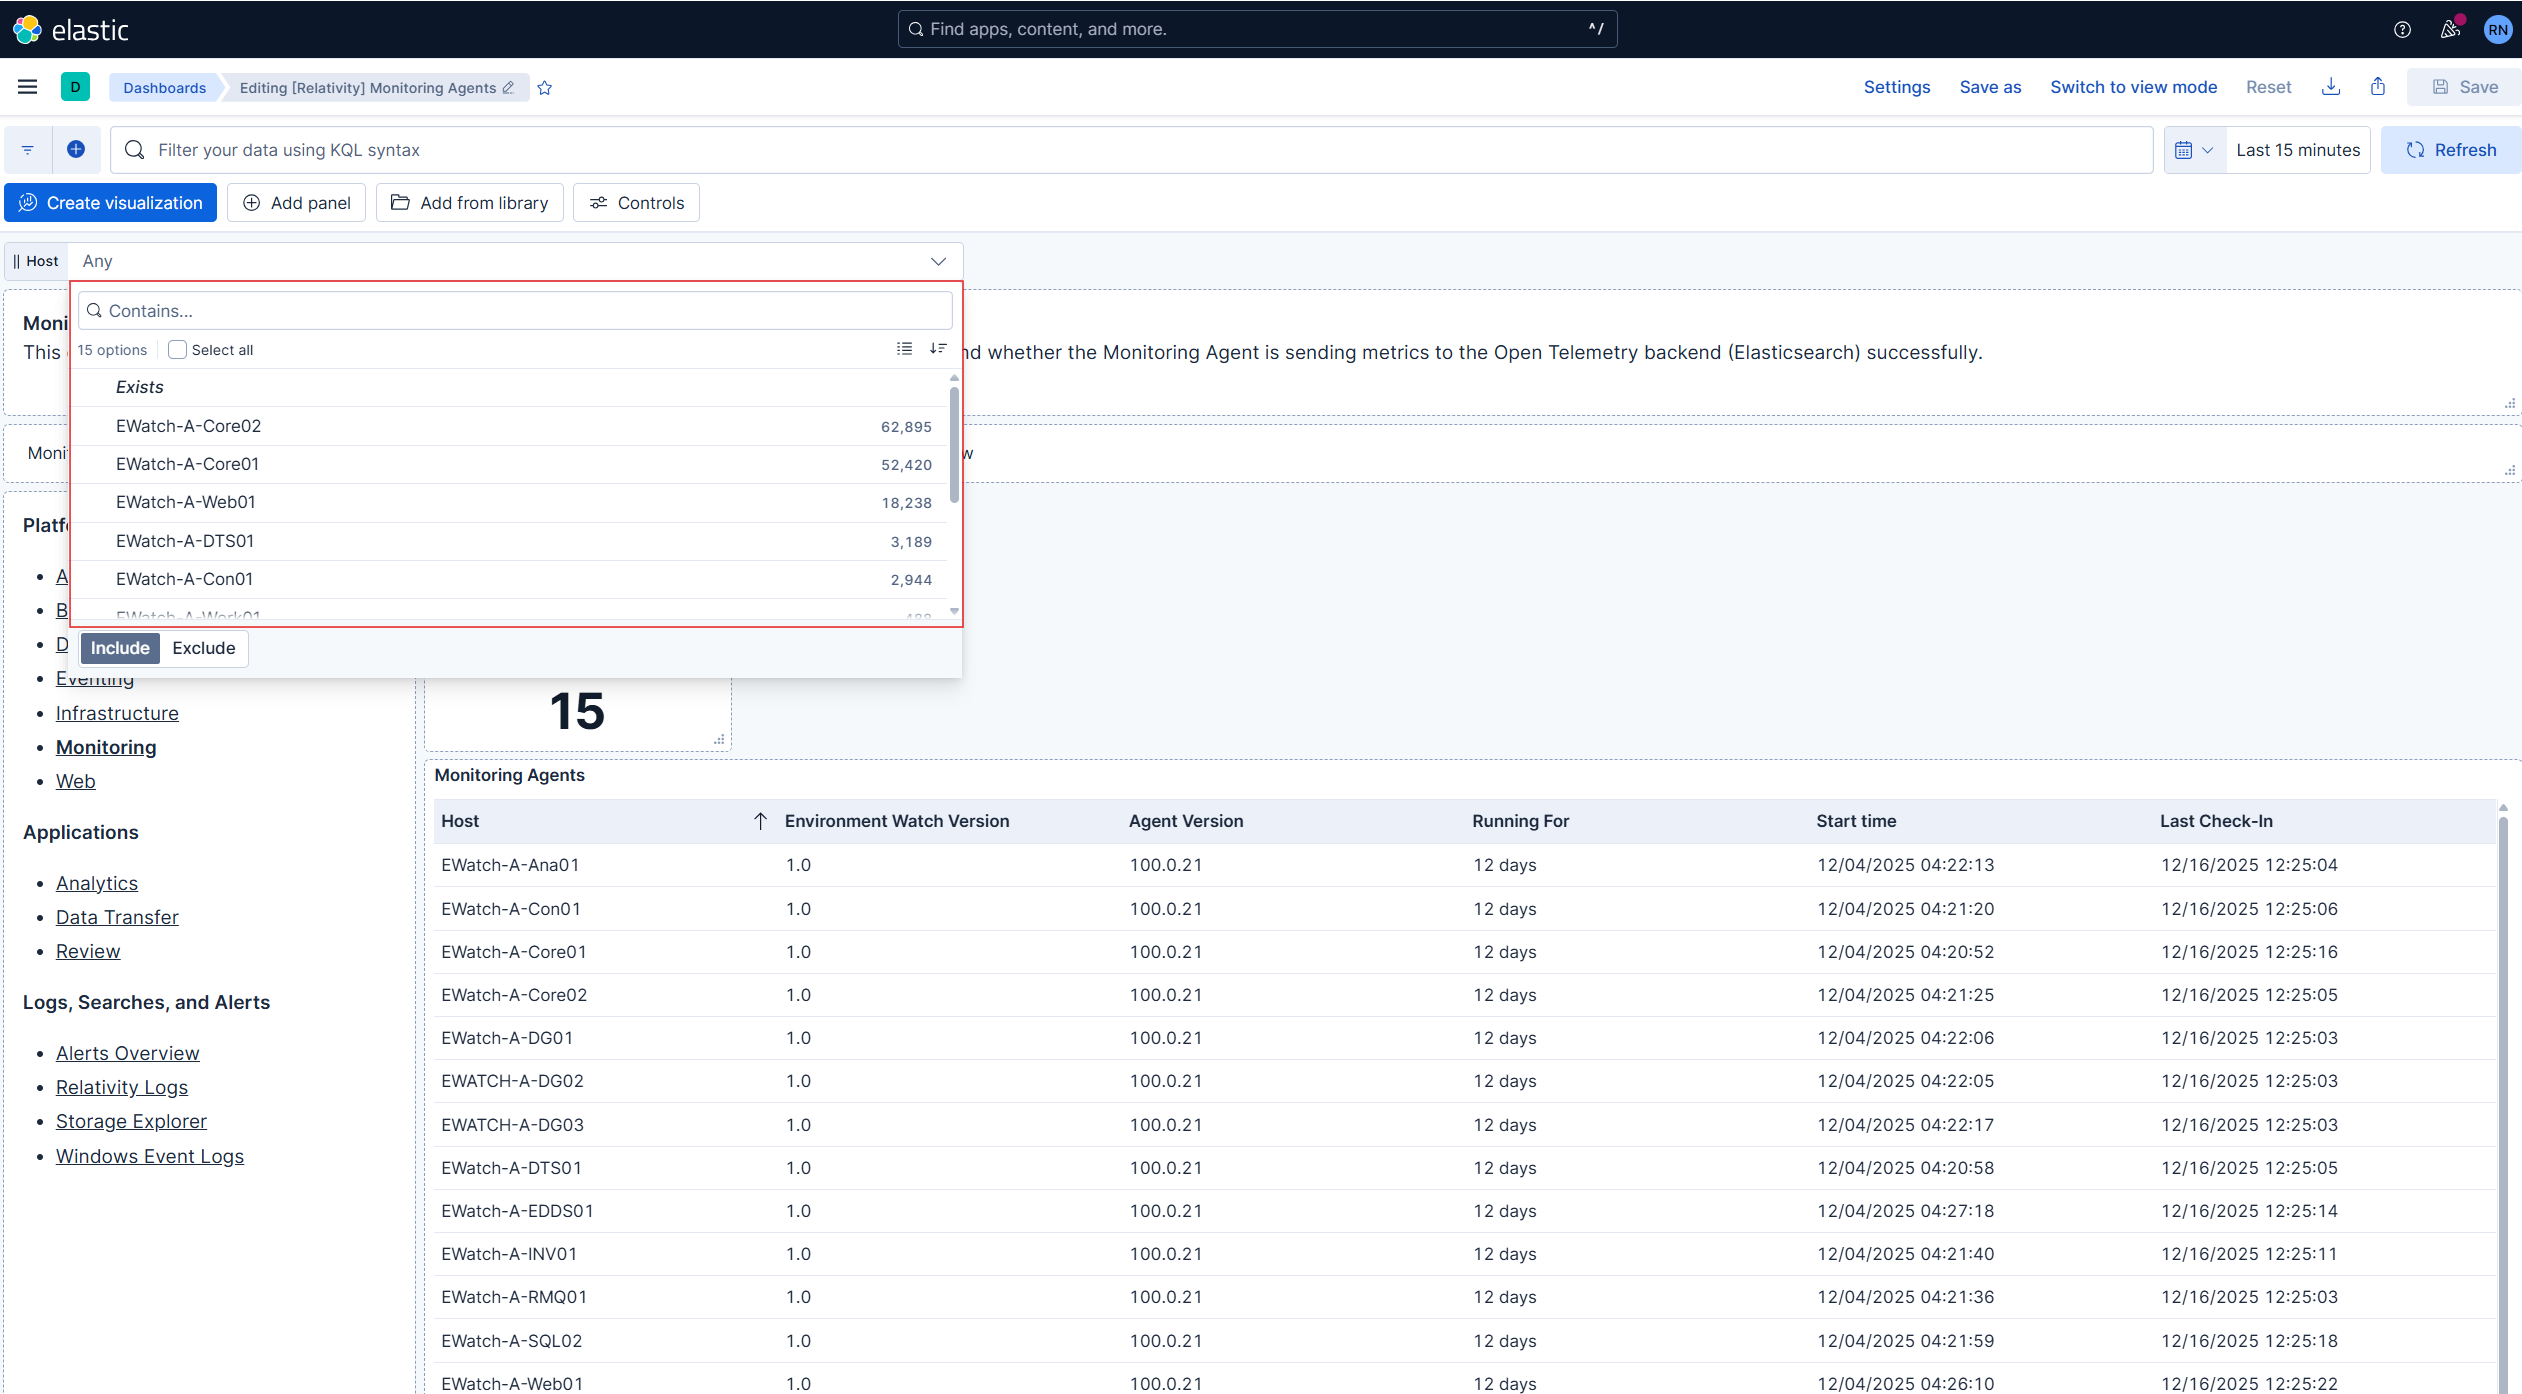Click Add from library button
Screen dimensions: 2522x1394
pos(470,203)
